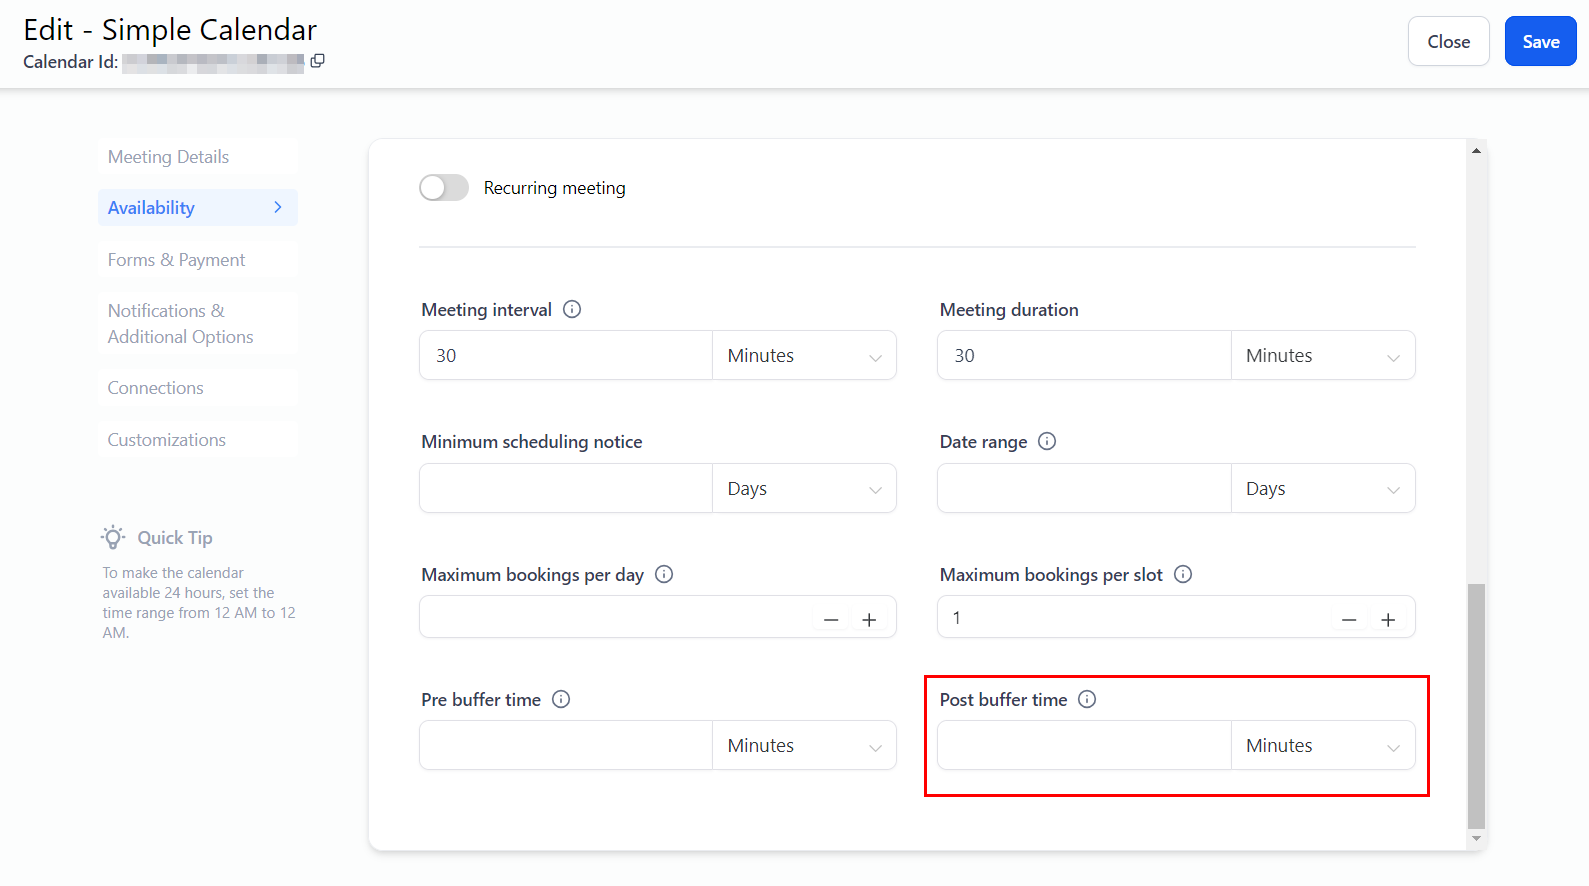This screenshot has height=886, width=1589.
Task: Click the scrollbar up arrow
Action: tap(1476, 151)
